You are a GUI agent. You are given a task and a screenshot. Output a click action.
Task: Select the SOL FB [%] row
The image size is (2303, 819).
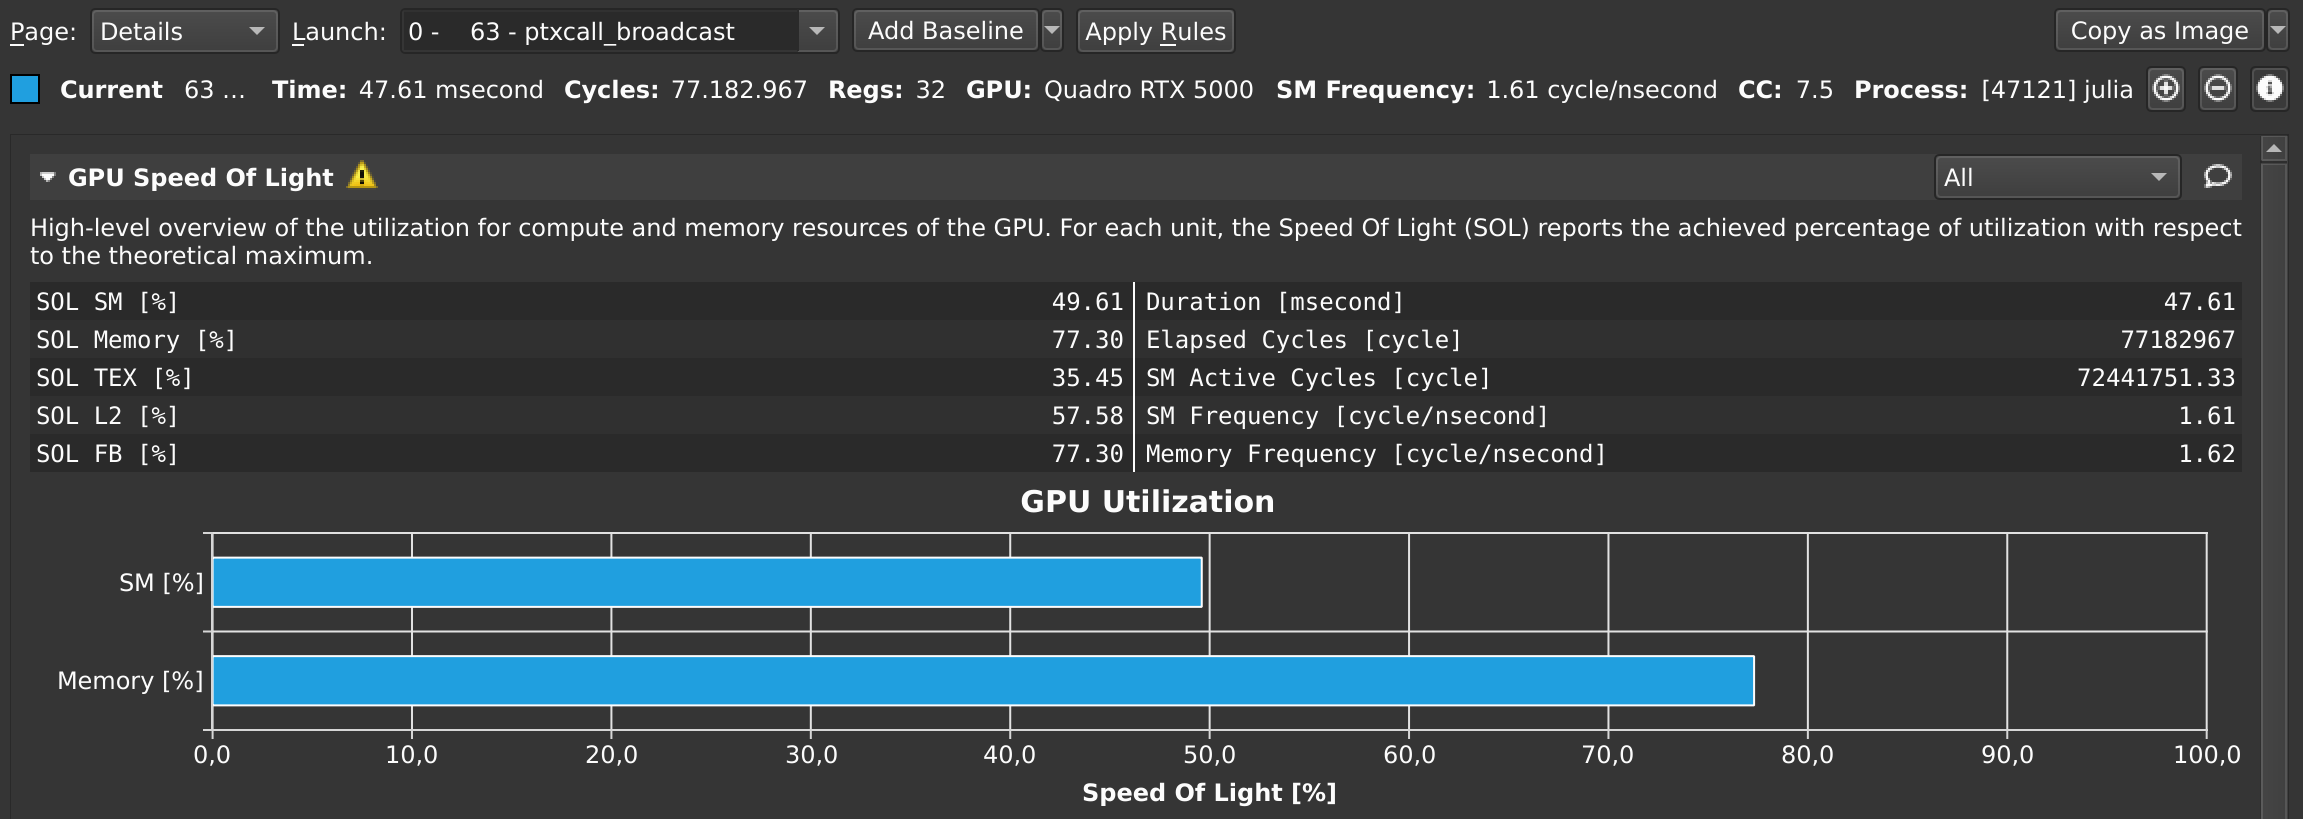point(580,454)
